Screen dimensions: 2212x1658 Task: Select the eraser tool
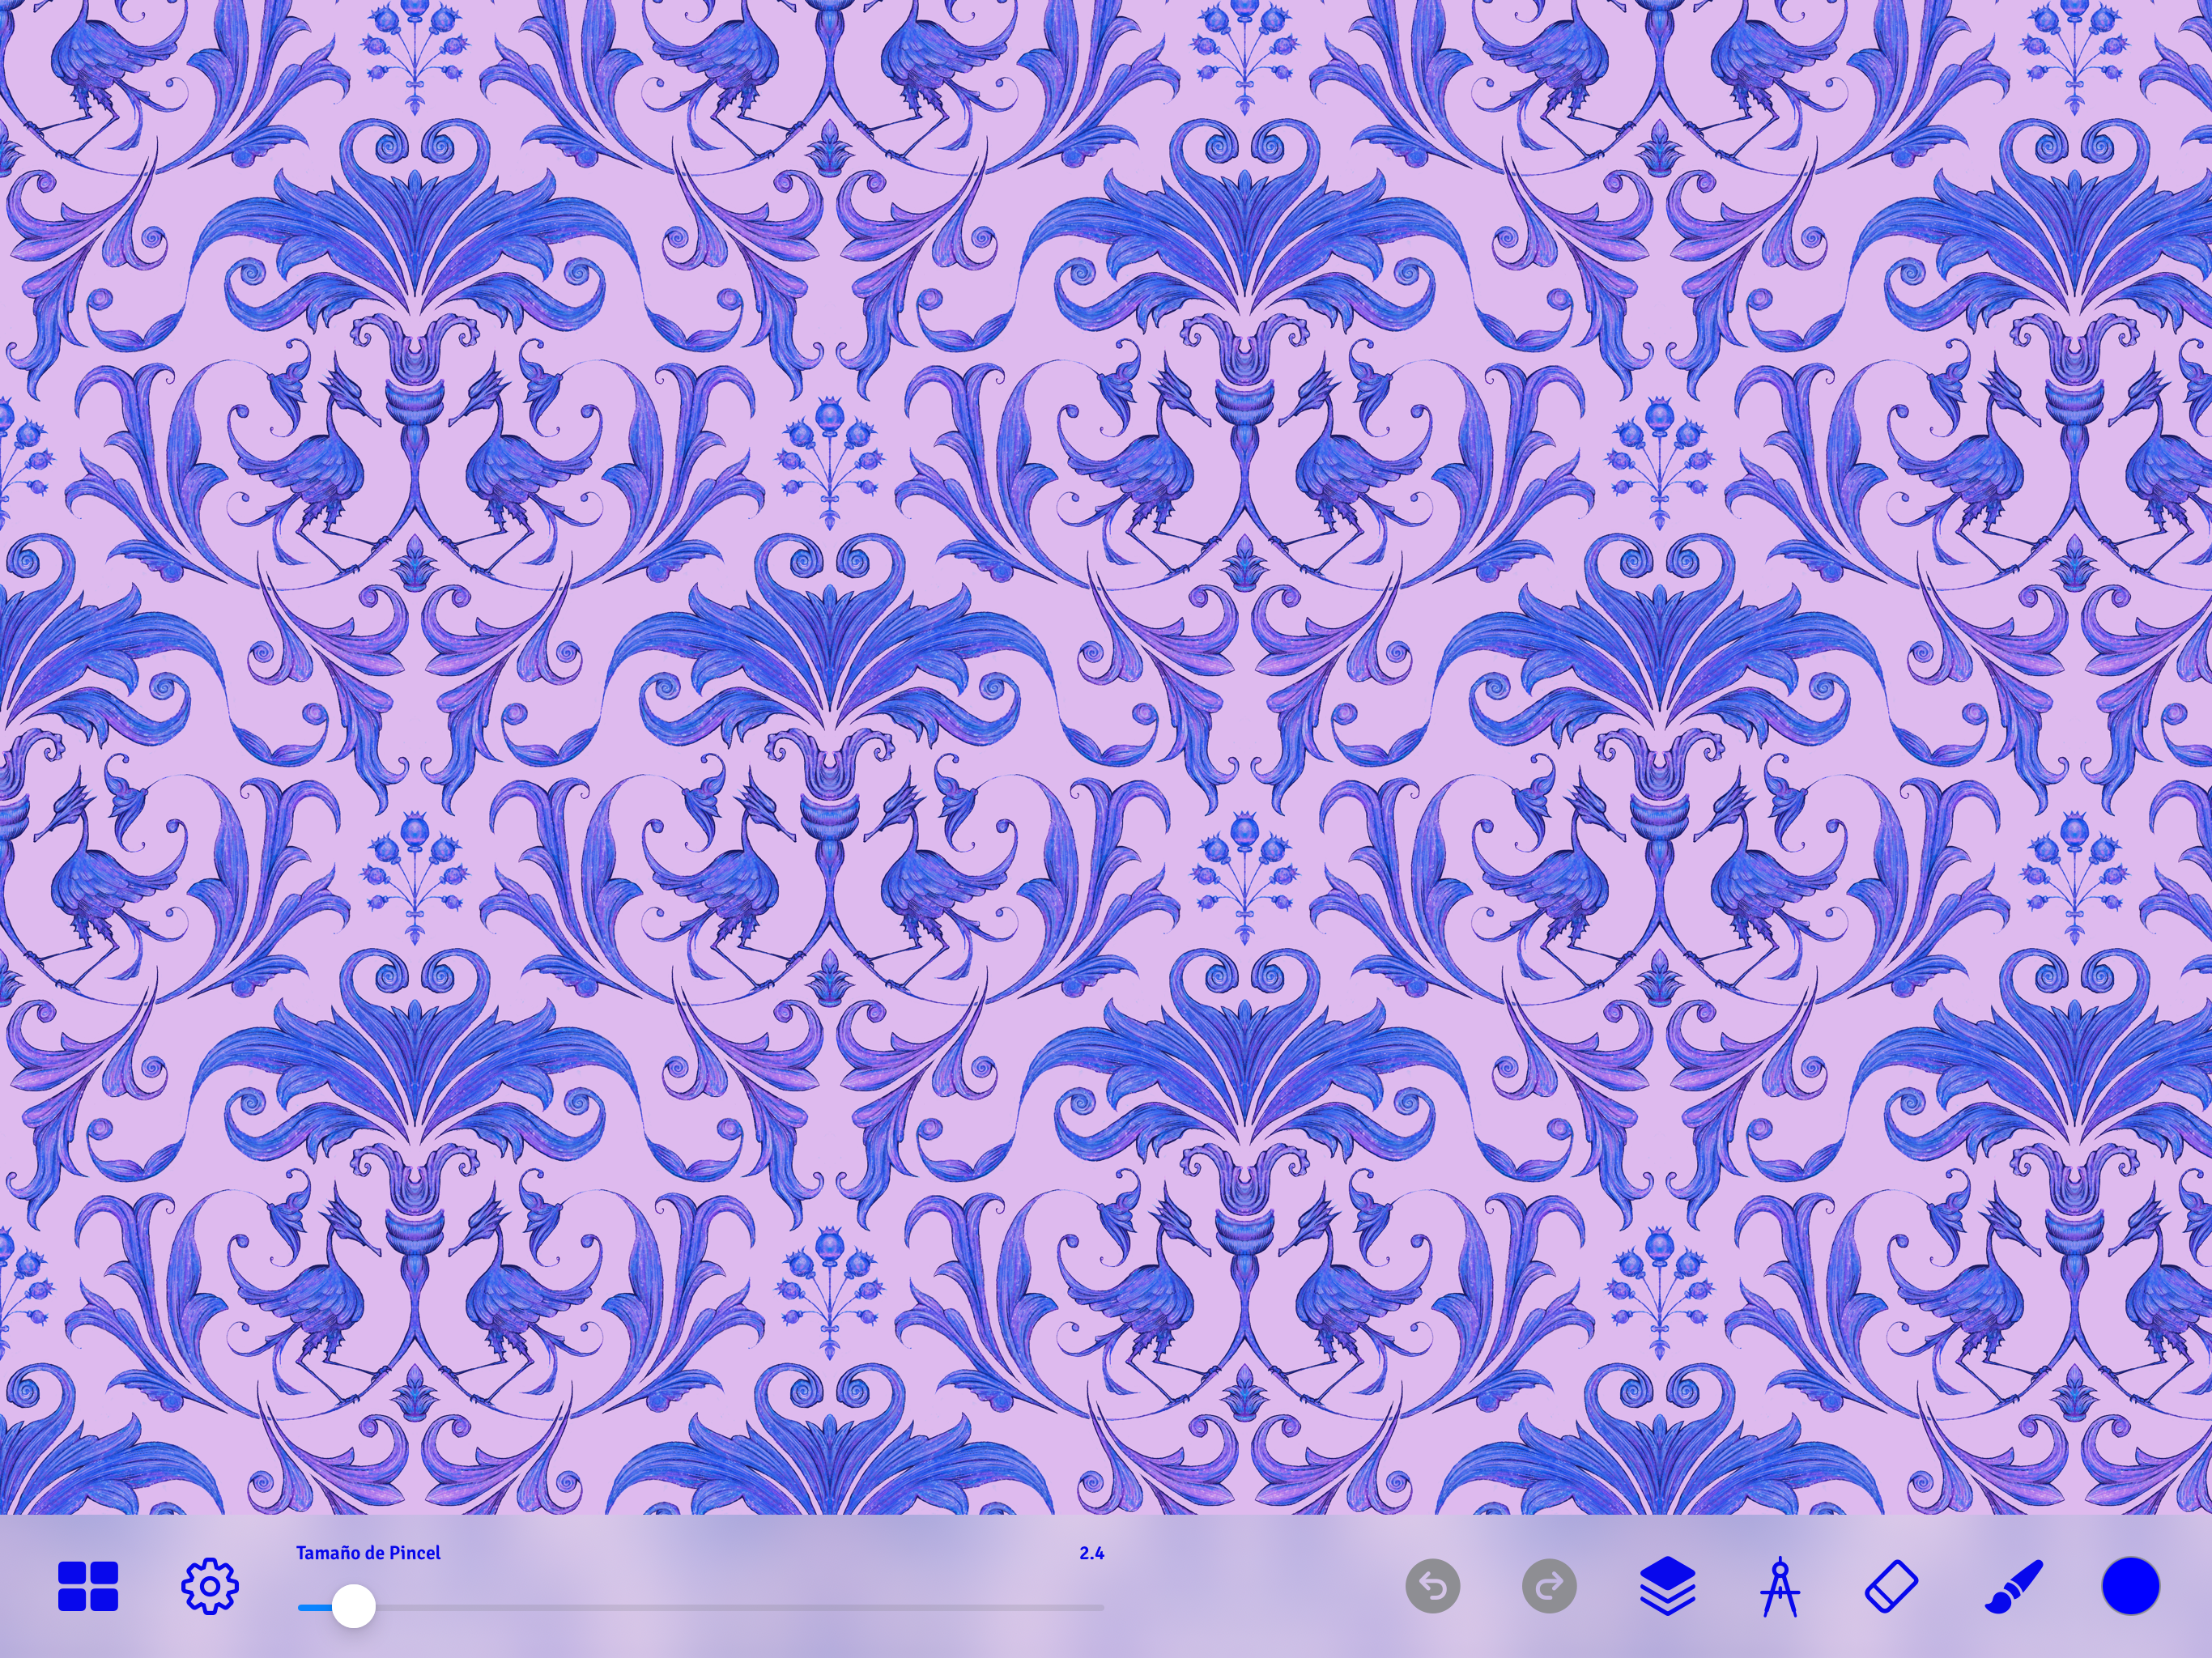[1892, 1587]
